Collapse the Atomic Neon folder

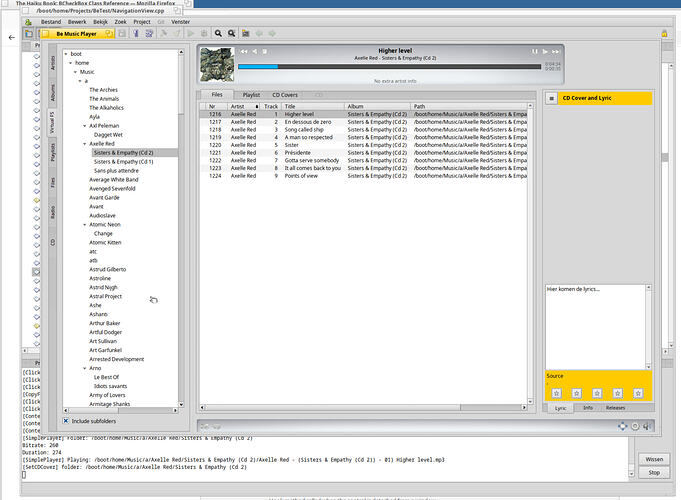pos(85,225)
